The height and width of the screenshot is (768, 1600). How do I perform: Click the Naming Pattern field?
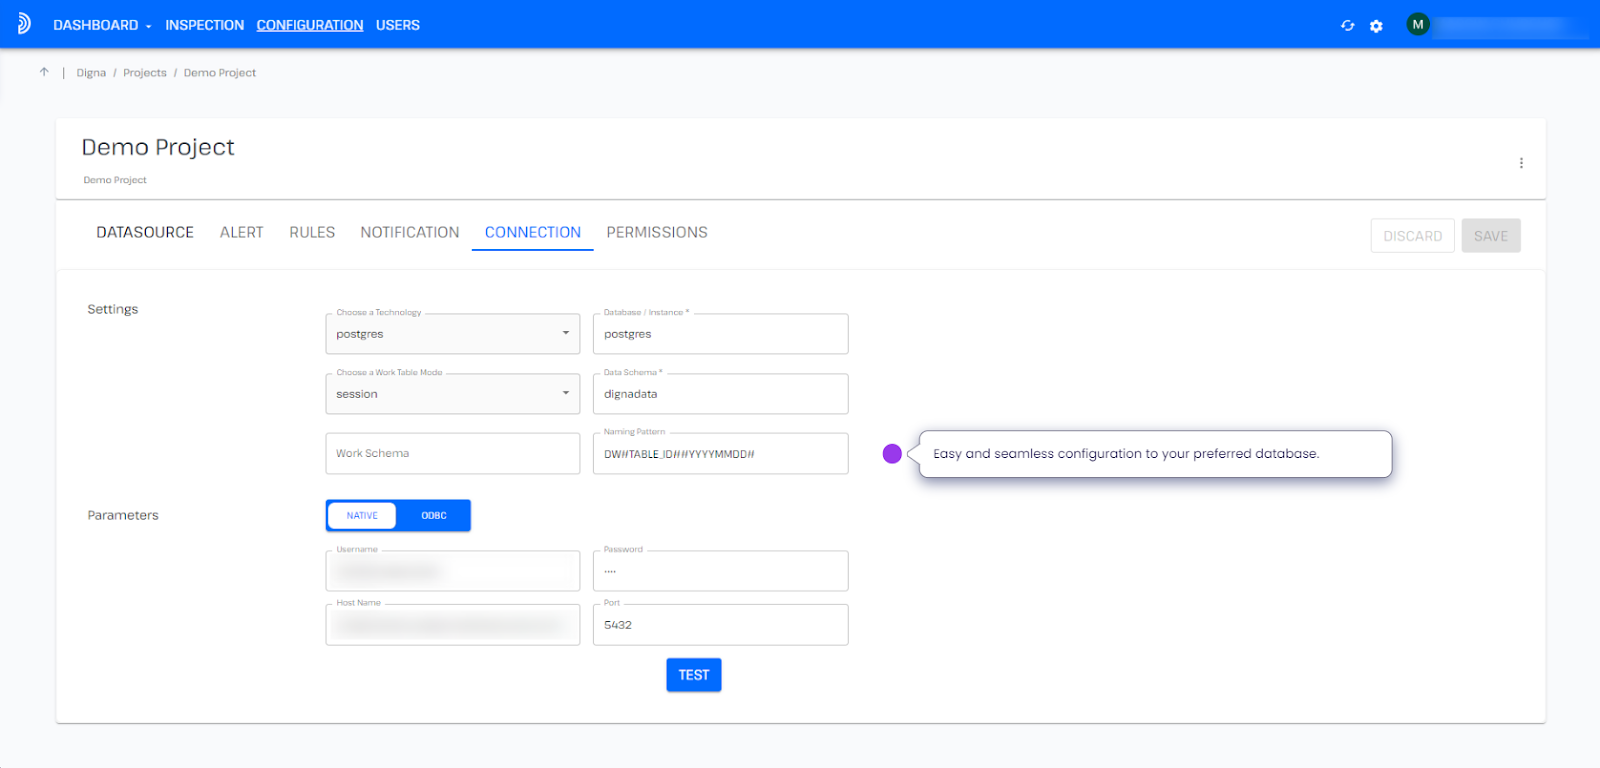(720, 454)
